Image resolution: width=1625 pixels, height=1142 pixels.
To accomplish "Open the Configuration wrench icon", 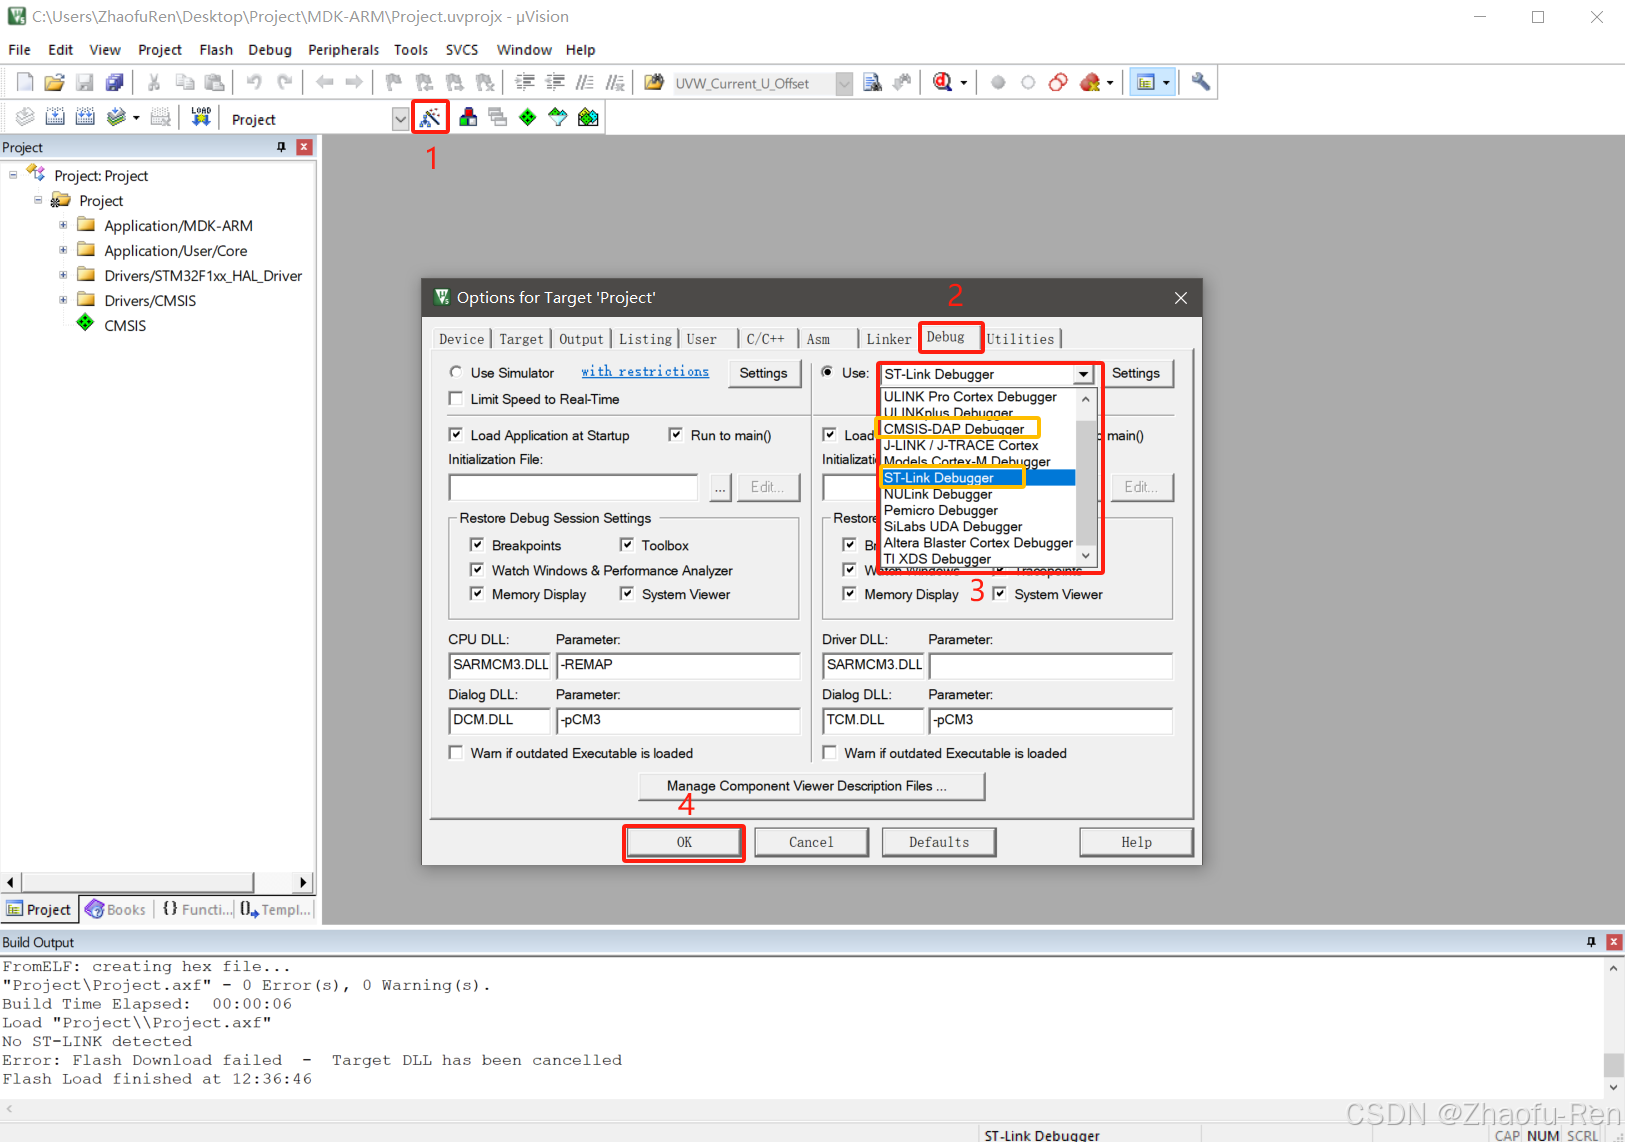I will (1201, 83).
